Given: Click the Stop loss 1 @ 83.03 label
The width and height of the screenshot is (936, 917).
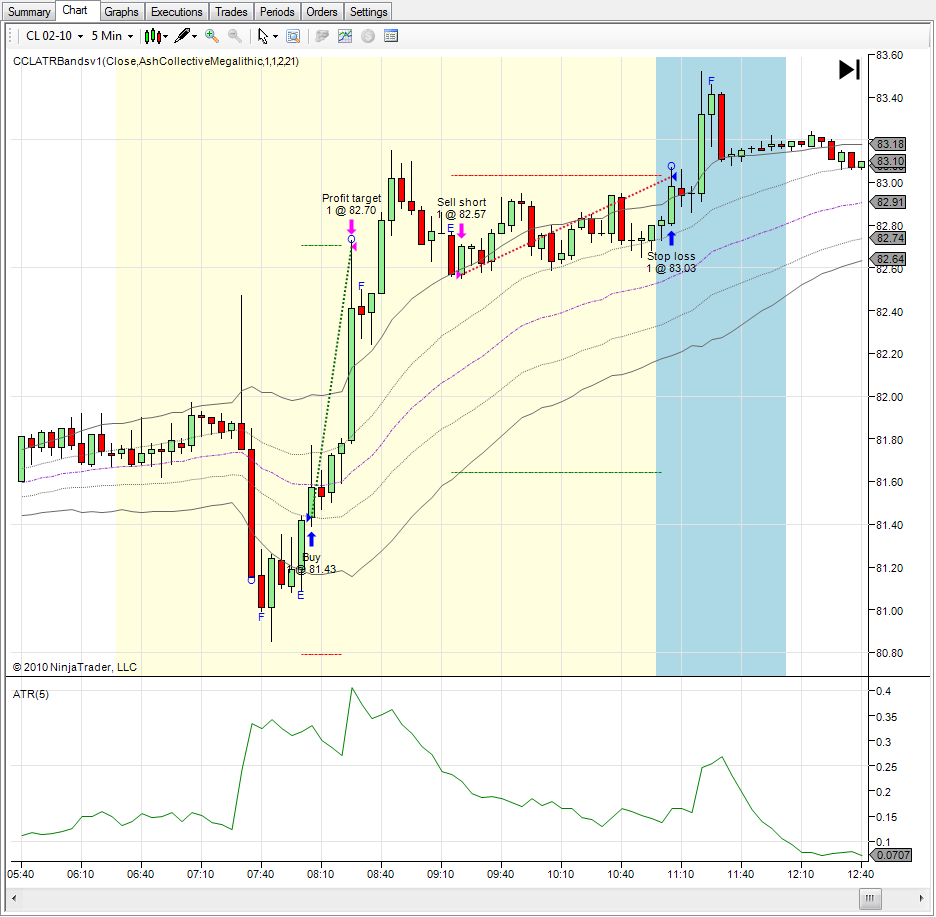Looking at the screenshot, I should [x=672, y=262].
